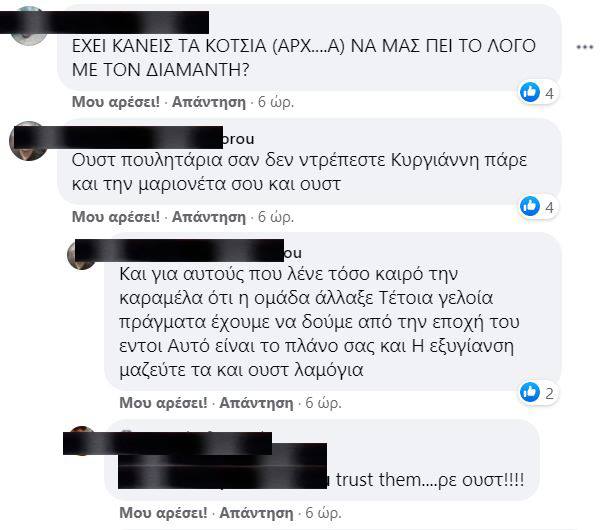Image resolution: width=609 pixels, height=530 pixels.
Task: Open the 6 ώρ. timestamp on first comment
Action: (x=276, y=102)
